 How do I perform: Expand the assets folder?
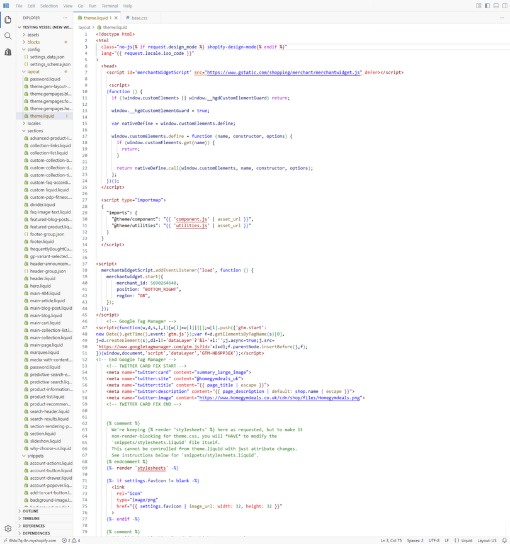(x=33, y=35)
